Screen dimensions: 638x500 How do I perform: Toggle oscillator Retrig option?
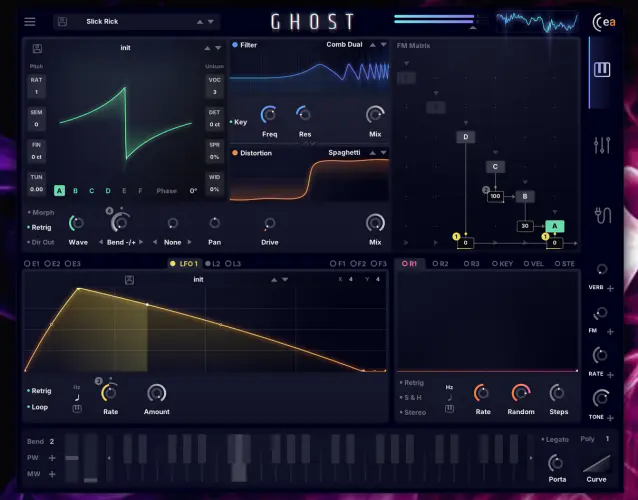(x=39, y=227)
